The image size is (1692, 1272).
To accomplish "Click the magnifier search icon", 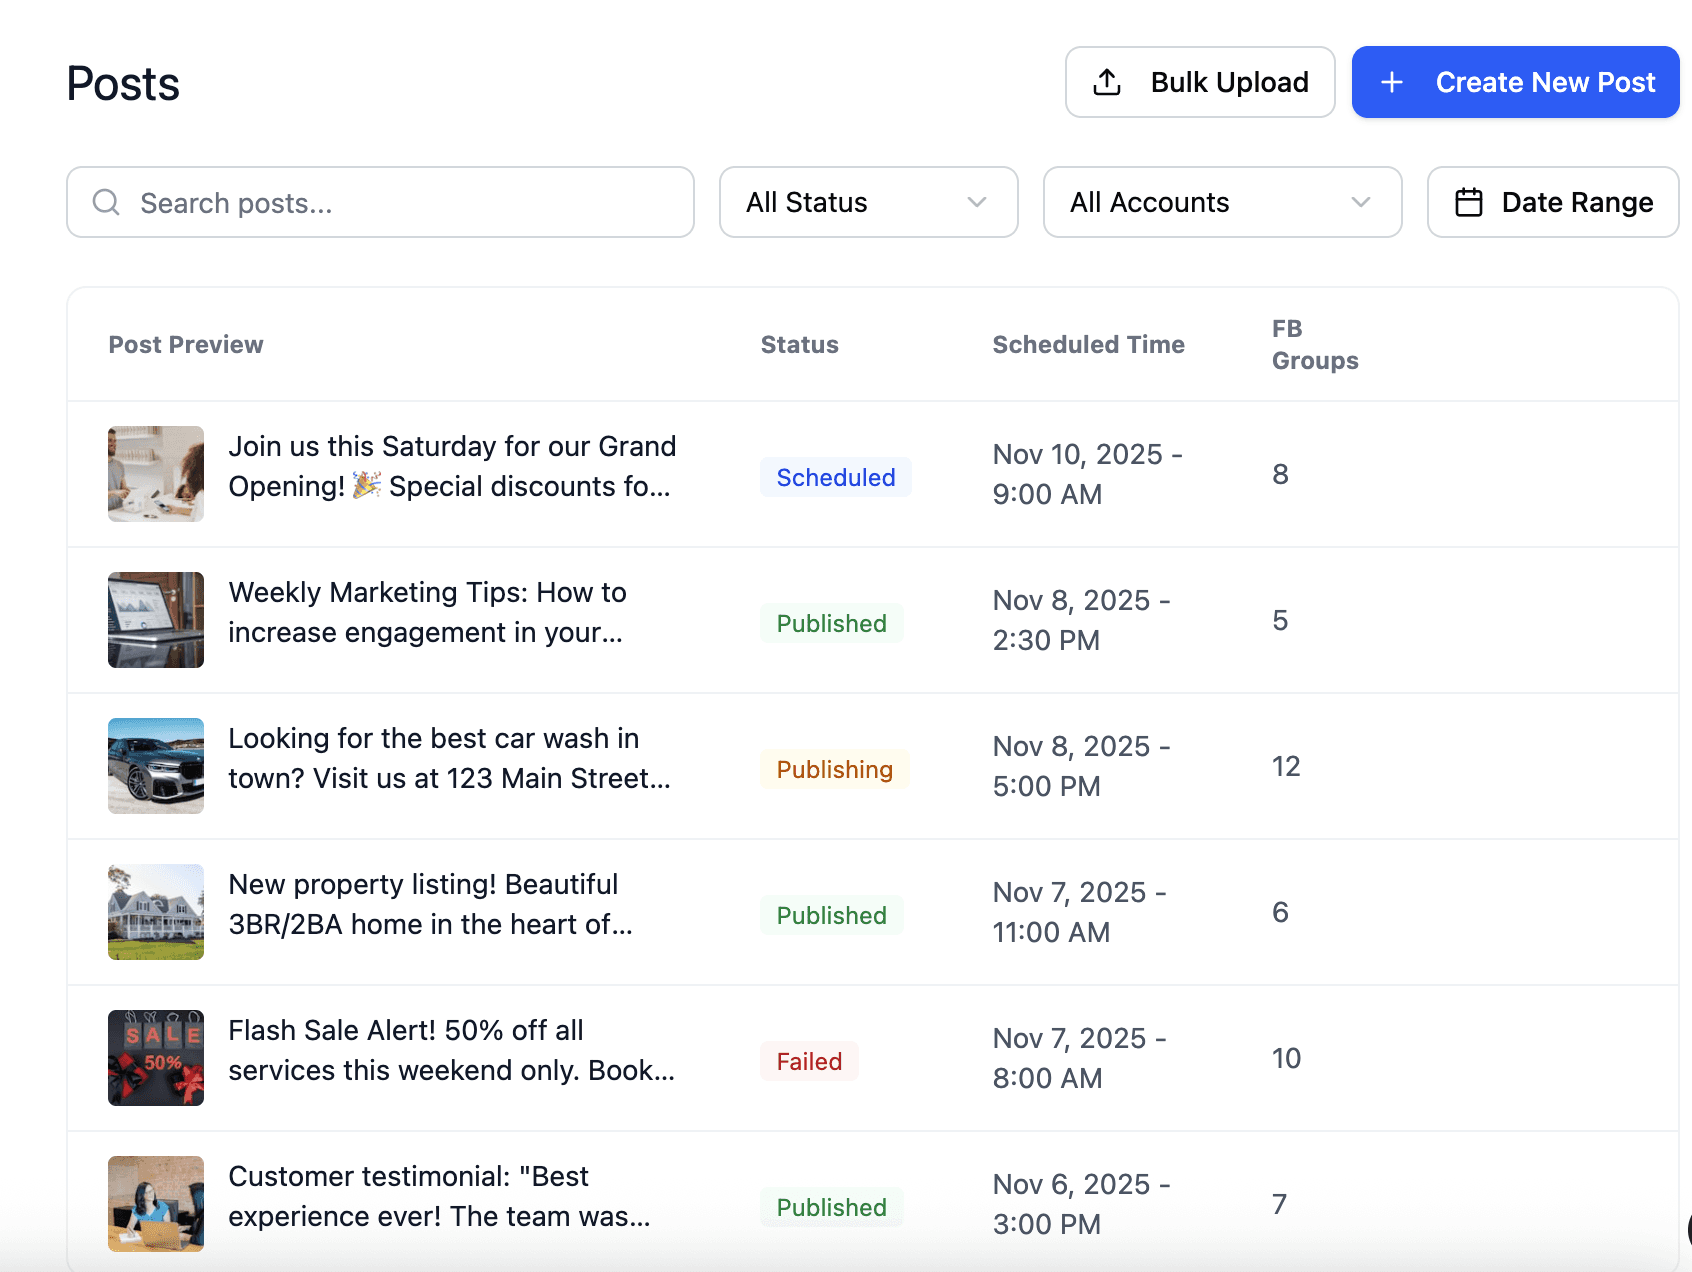I will point(106,203).
